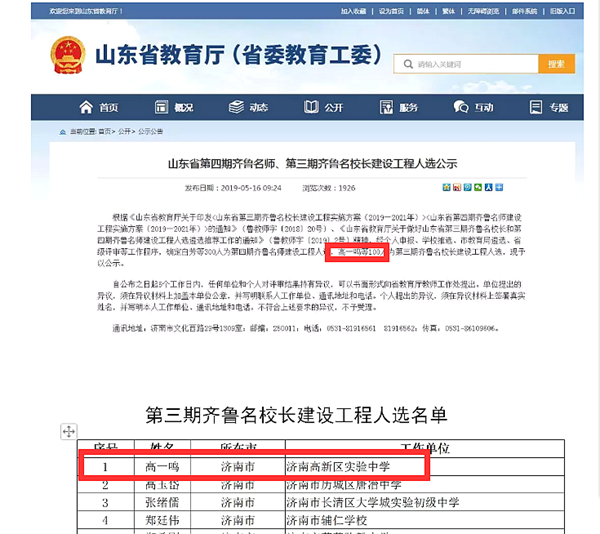Screen dimensions: 600x534
Task: Open more share options plus icon
Action: click(499, 187)
